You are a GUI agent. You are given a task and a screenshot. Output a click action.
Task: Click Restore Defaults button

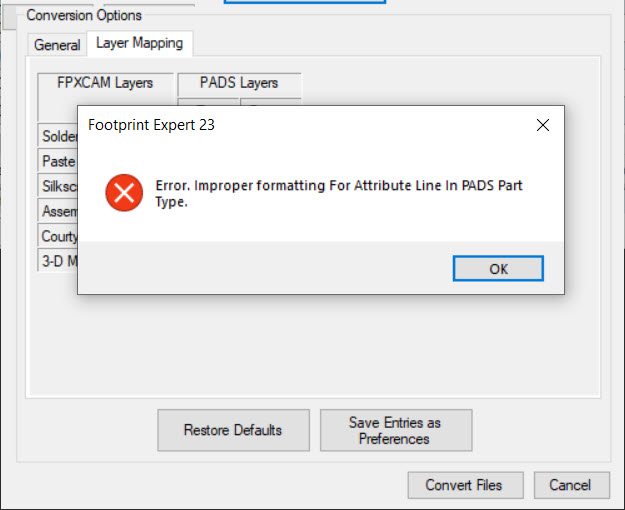pos(233,430)
